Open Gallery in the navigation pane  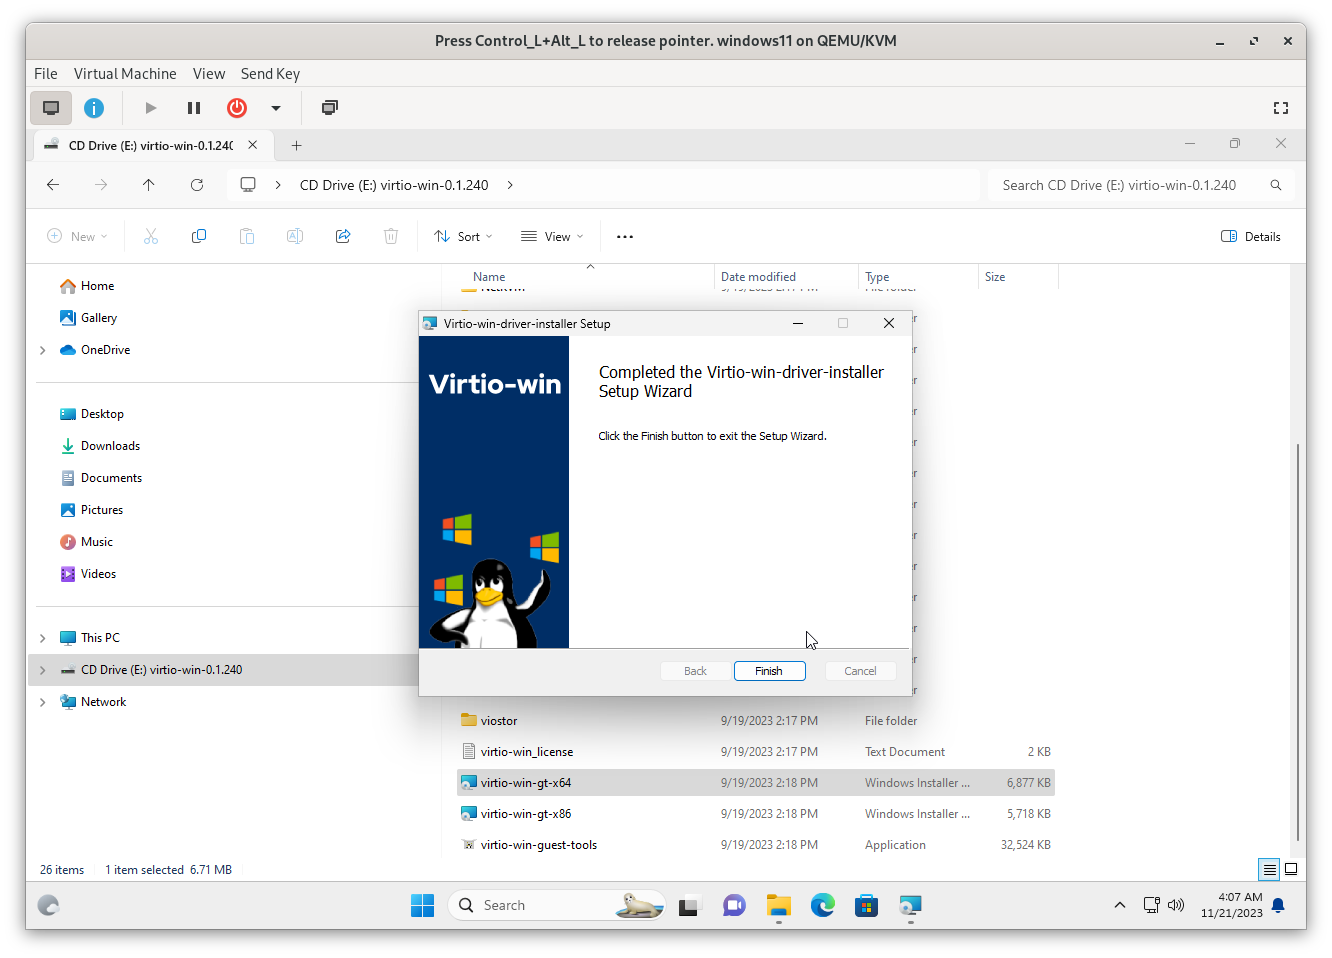[99, 318]
